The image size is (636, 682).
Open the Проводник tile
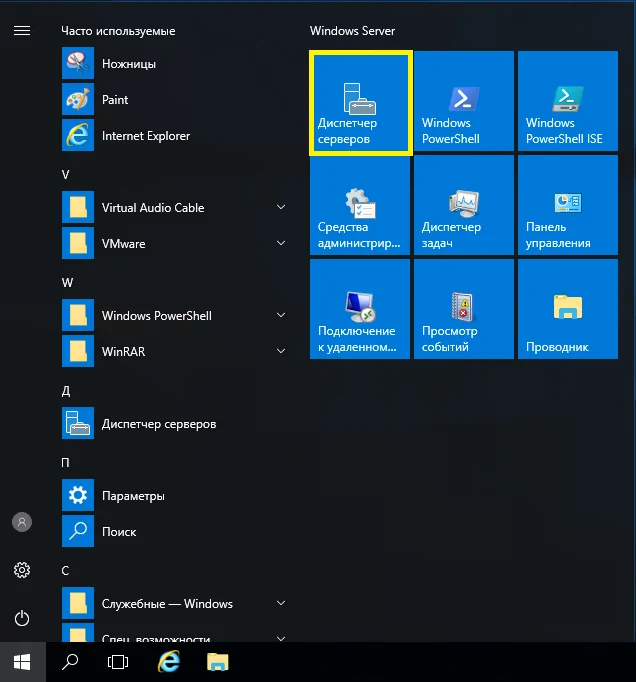click(568, 309)
